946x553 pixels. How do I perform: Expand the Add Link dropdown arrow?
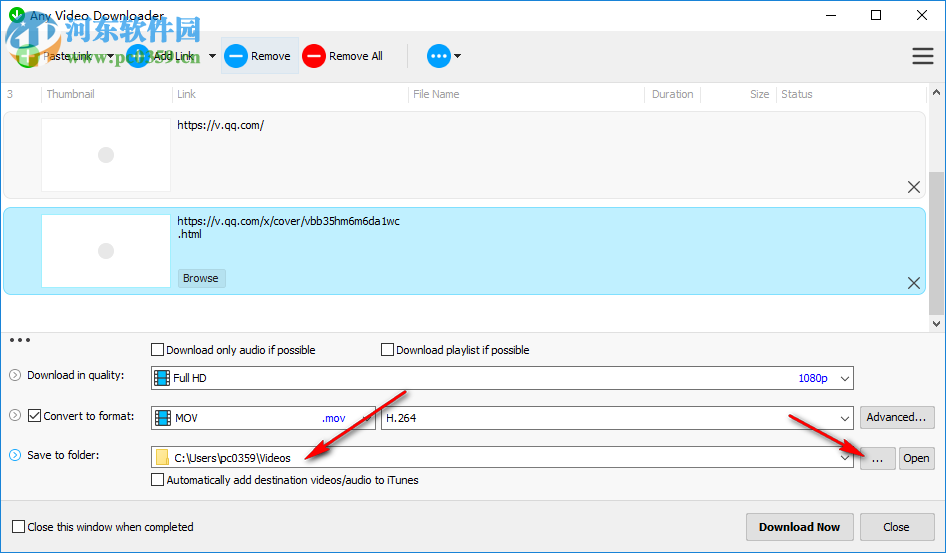click(212, 56)
